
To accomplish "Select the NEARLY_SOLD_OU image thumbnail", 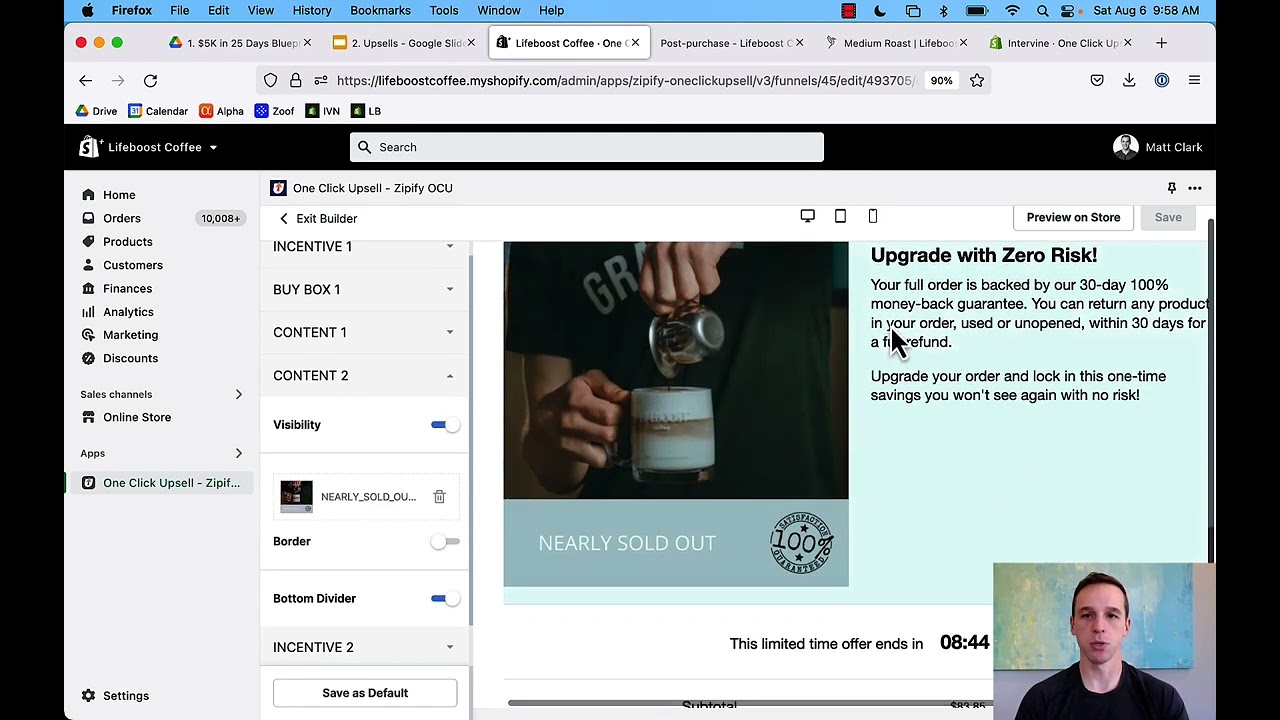I will click(x=296, y=496).
